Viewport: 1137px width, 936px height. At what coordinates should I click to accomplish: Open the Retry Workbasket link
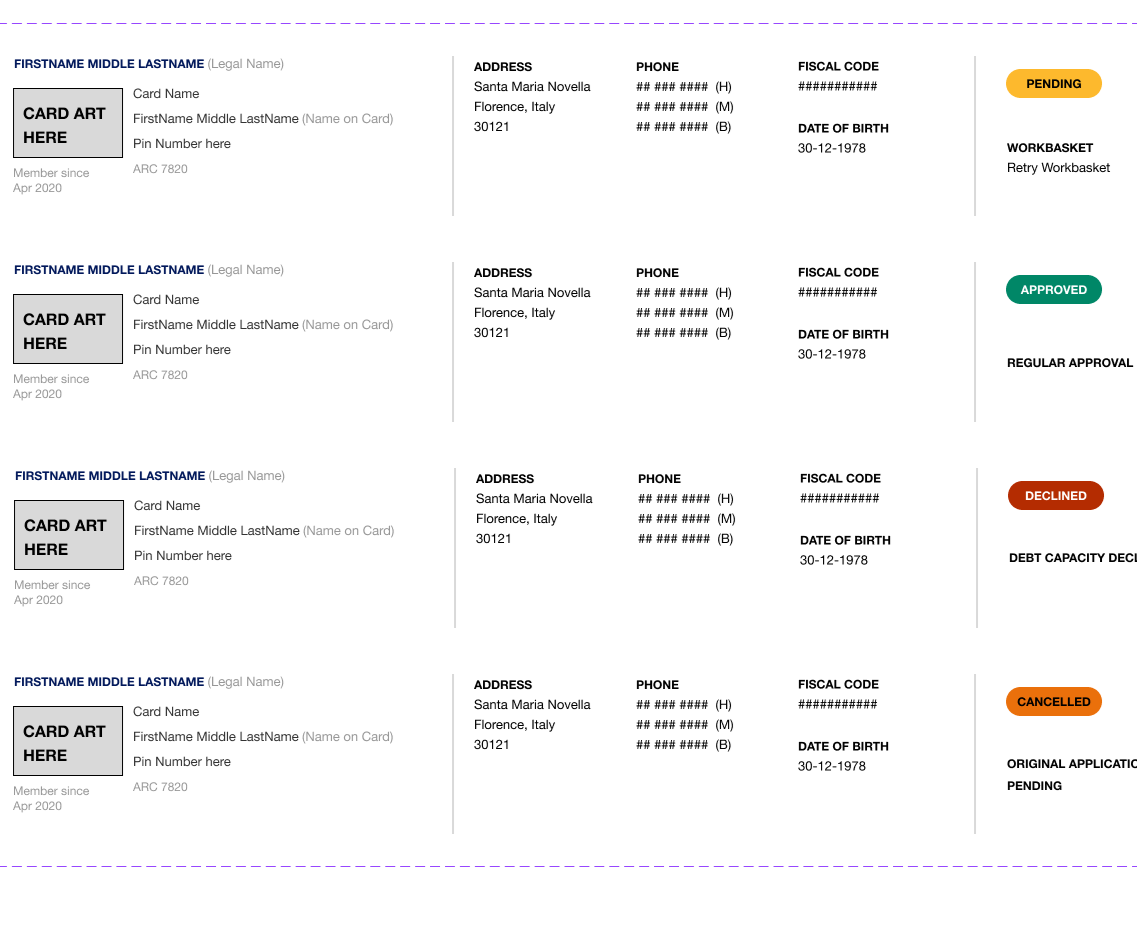click(1058, 167)
